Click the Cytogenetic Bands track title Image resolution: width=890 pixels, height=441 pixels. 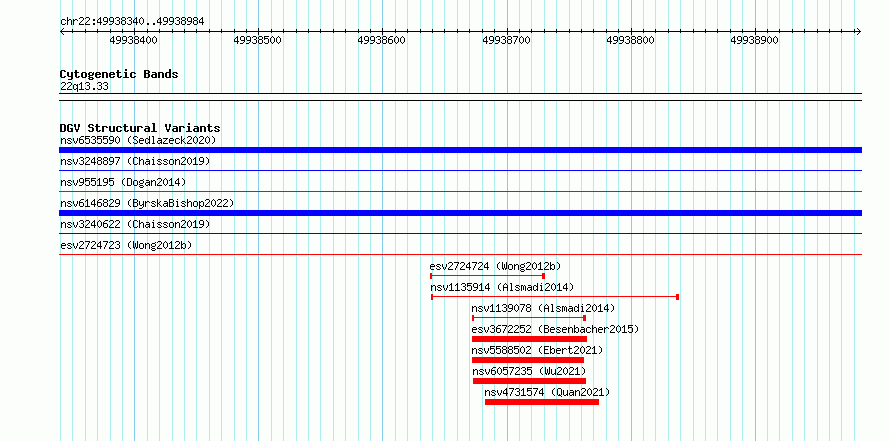coord(119,74)
